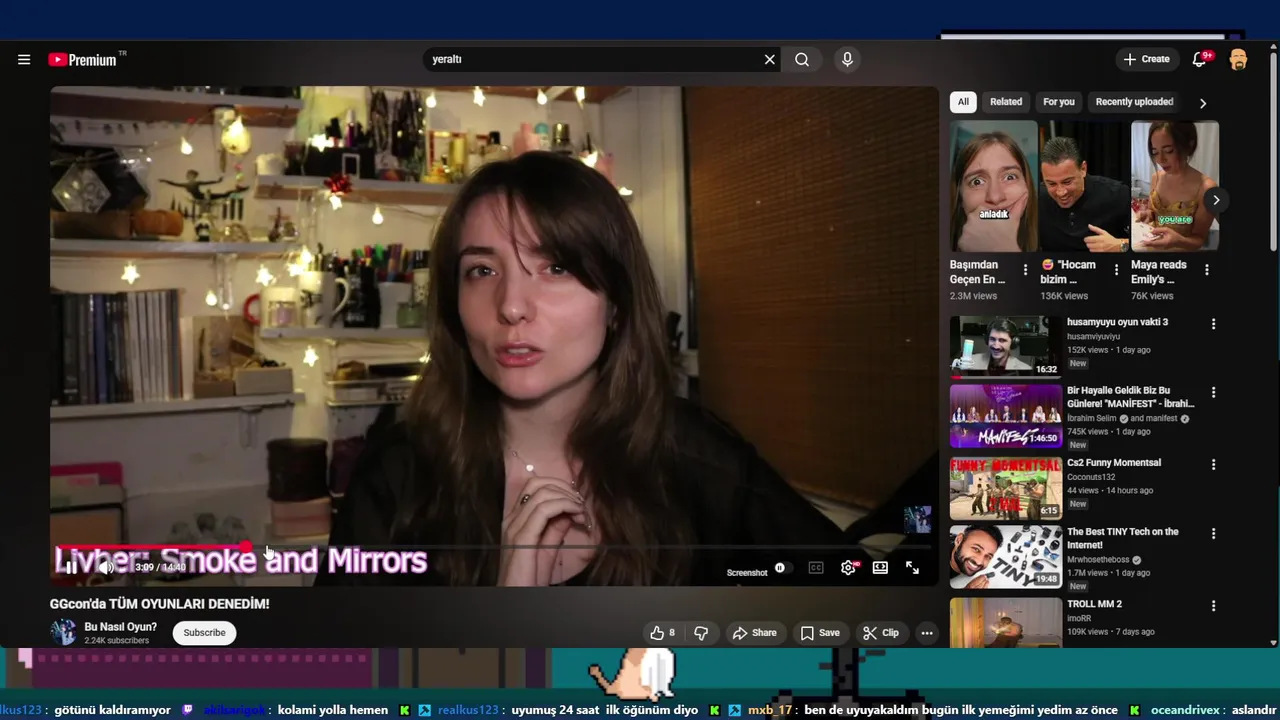
Task: Open options for Bir Hayalle Geldik video
Action: pos(1213,393)
